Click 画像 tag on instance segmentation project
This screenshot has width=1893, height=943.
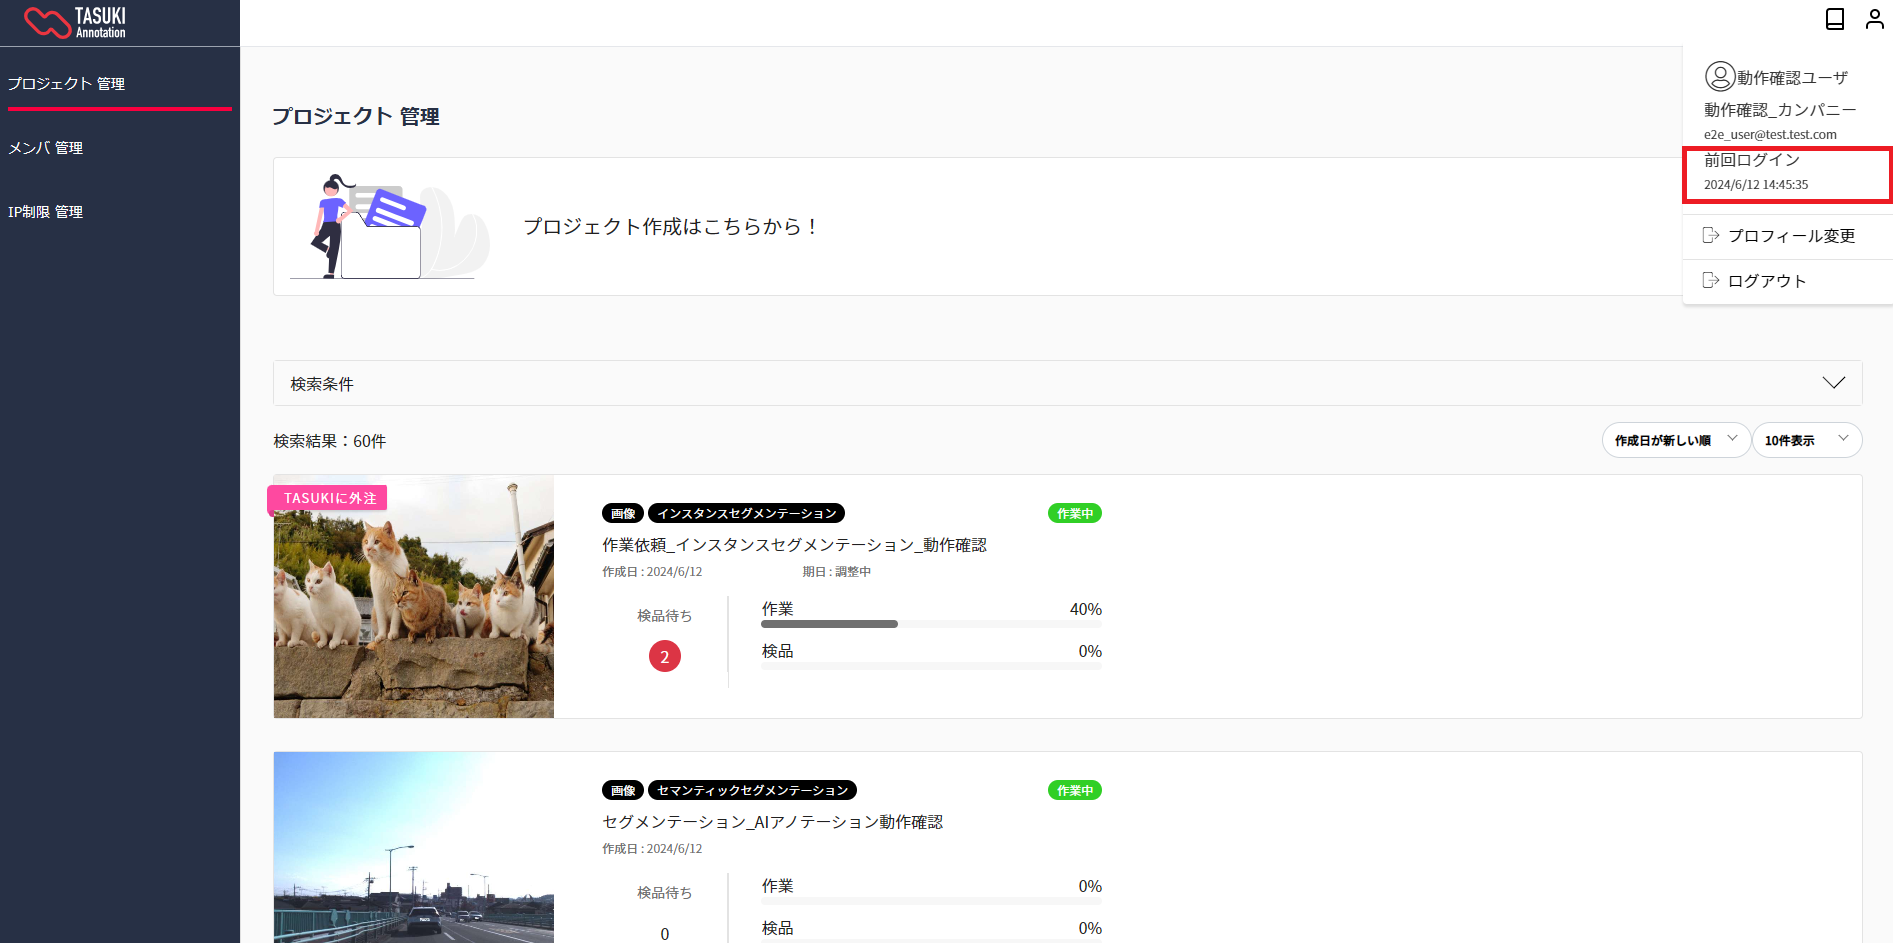click(x=623, y=513)
